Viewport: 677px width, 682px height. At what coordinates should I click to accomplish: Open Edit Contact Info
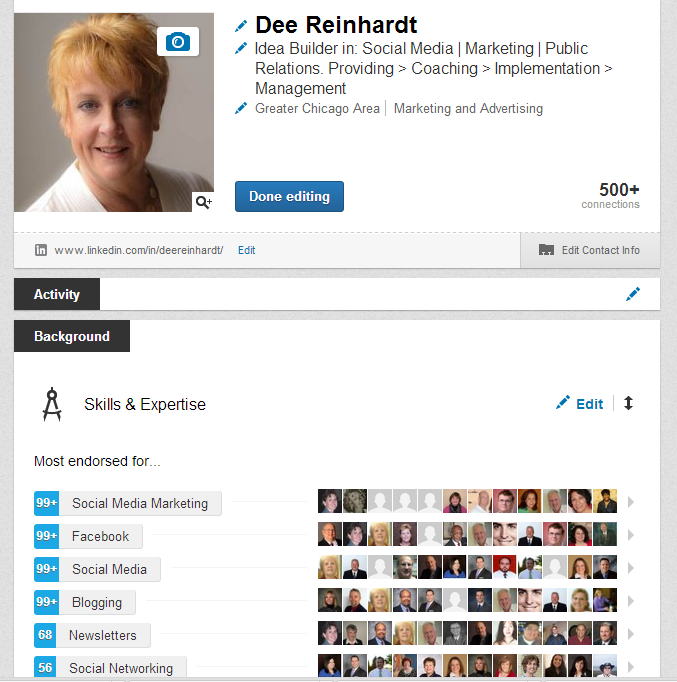(590, 250)
